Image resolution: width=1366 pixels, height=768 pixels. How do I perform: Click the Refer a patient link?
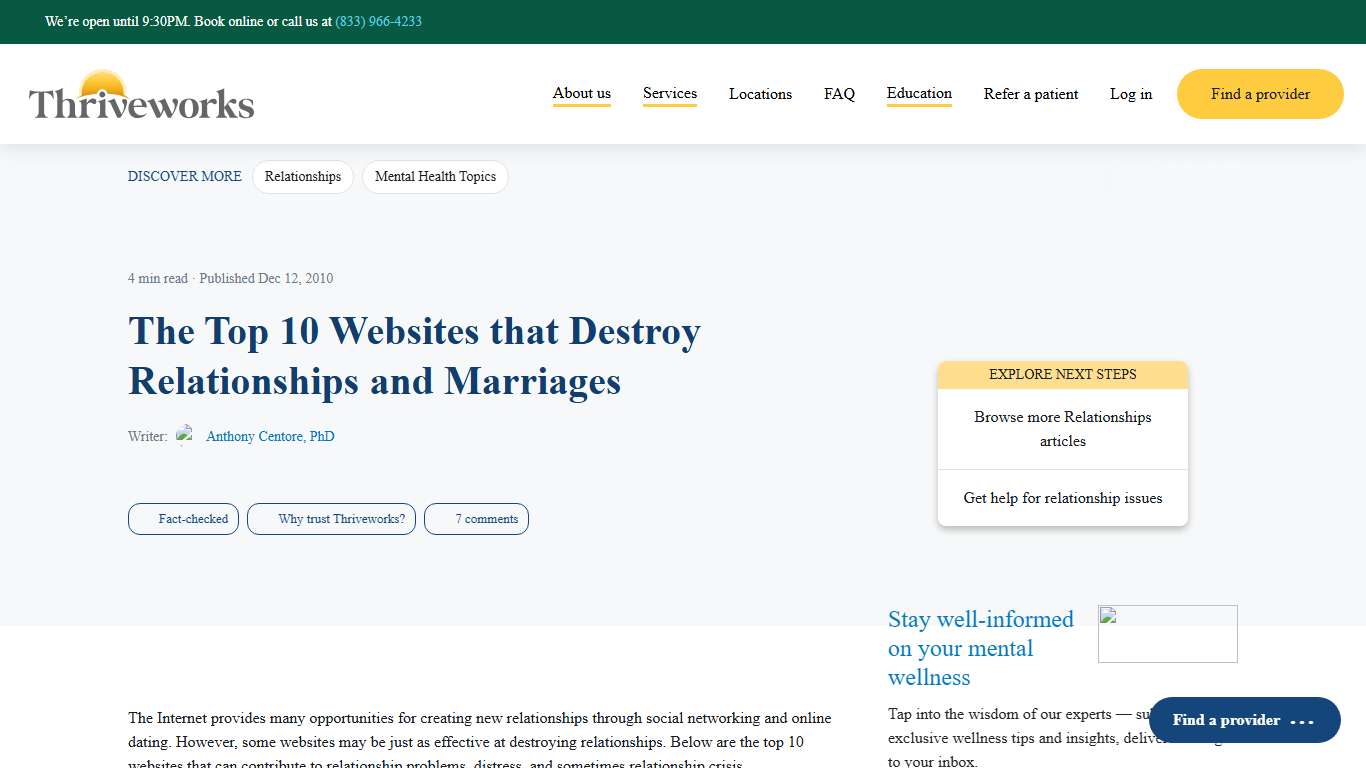[1031, 94]
